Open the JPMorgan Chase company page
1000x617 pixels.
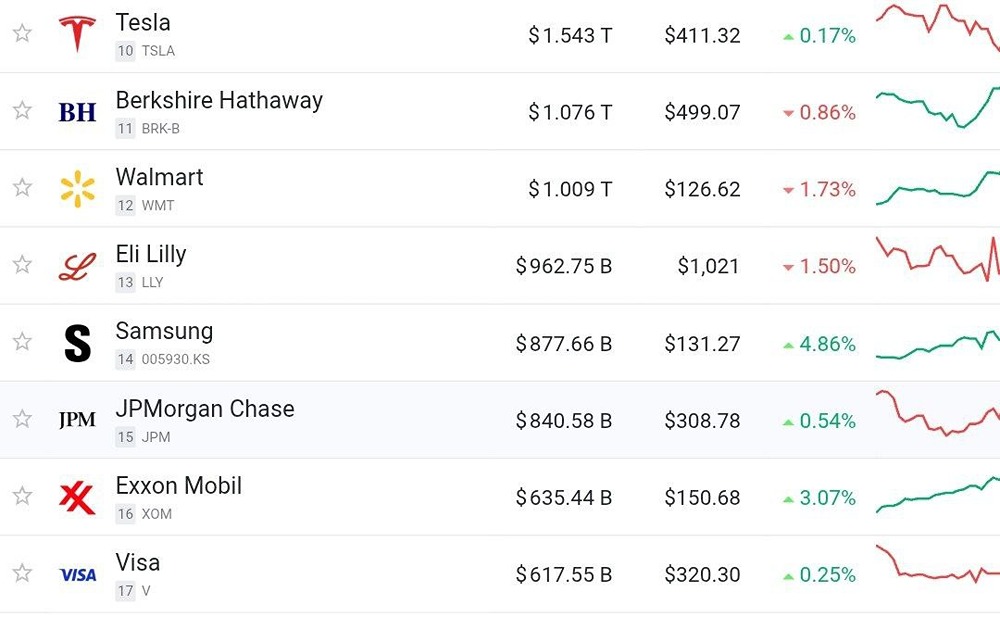tap(205, 409)
